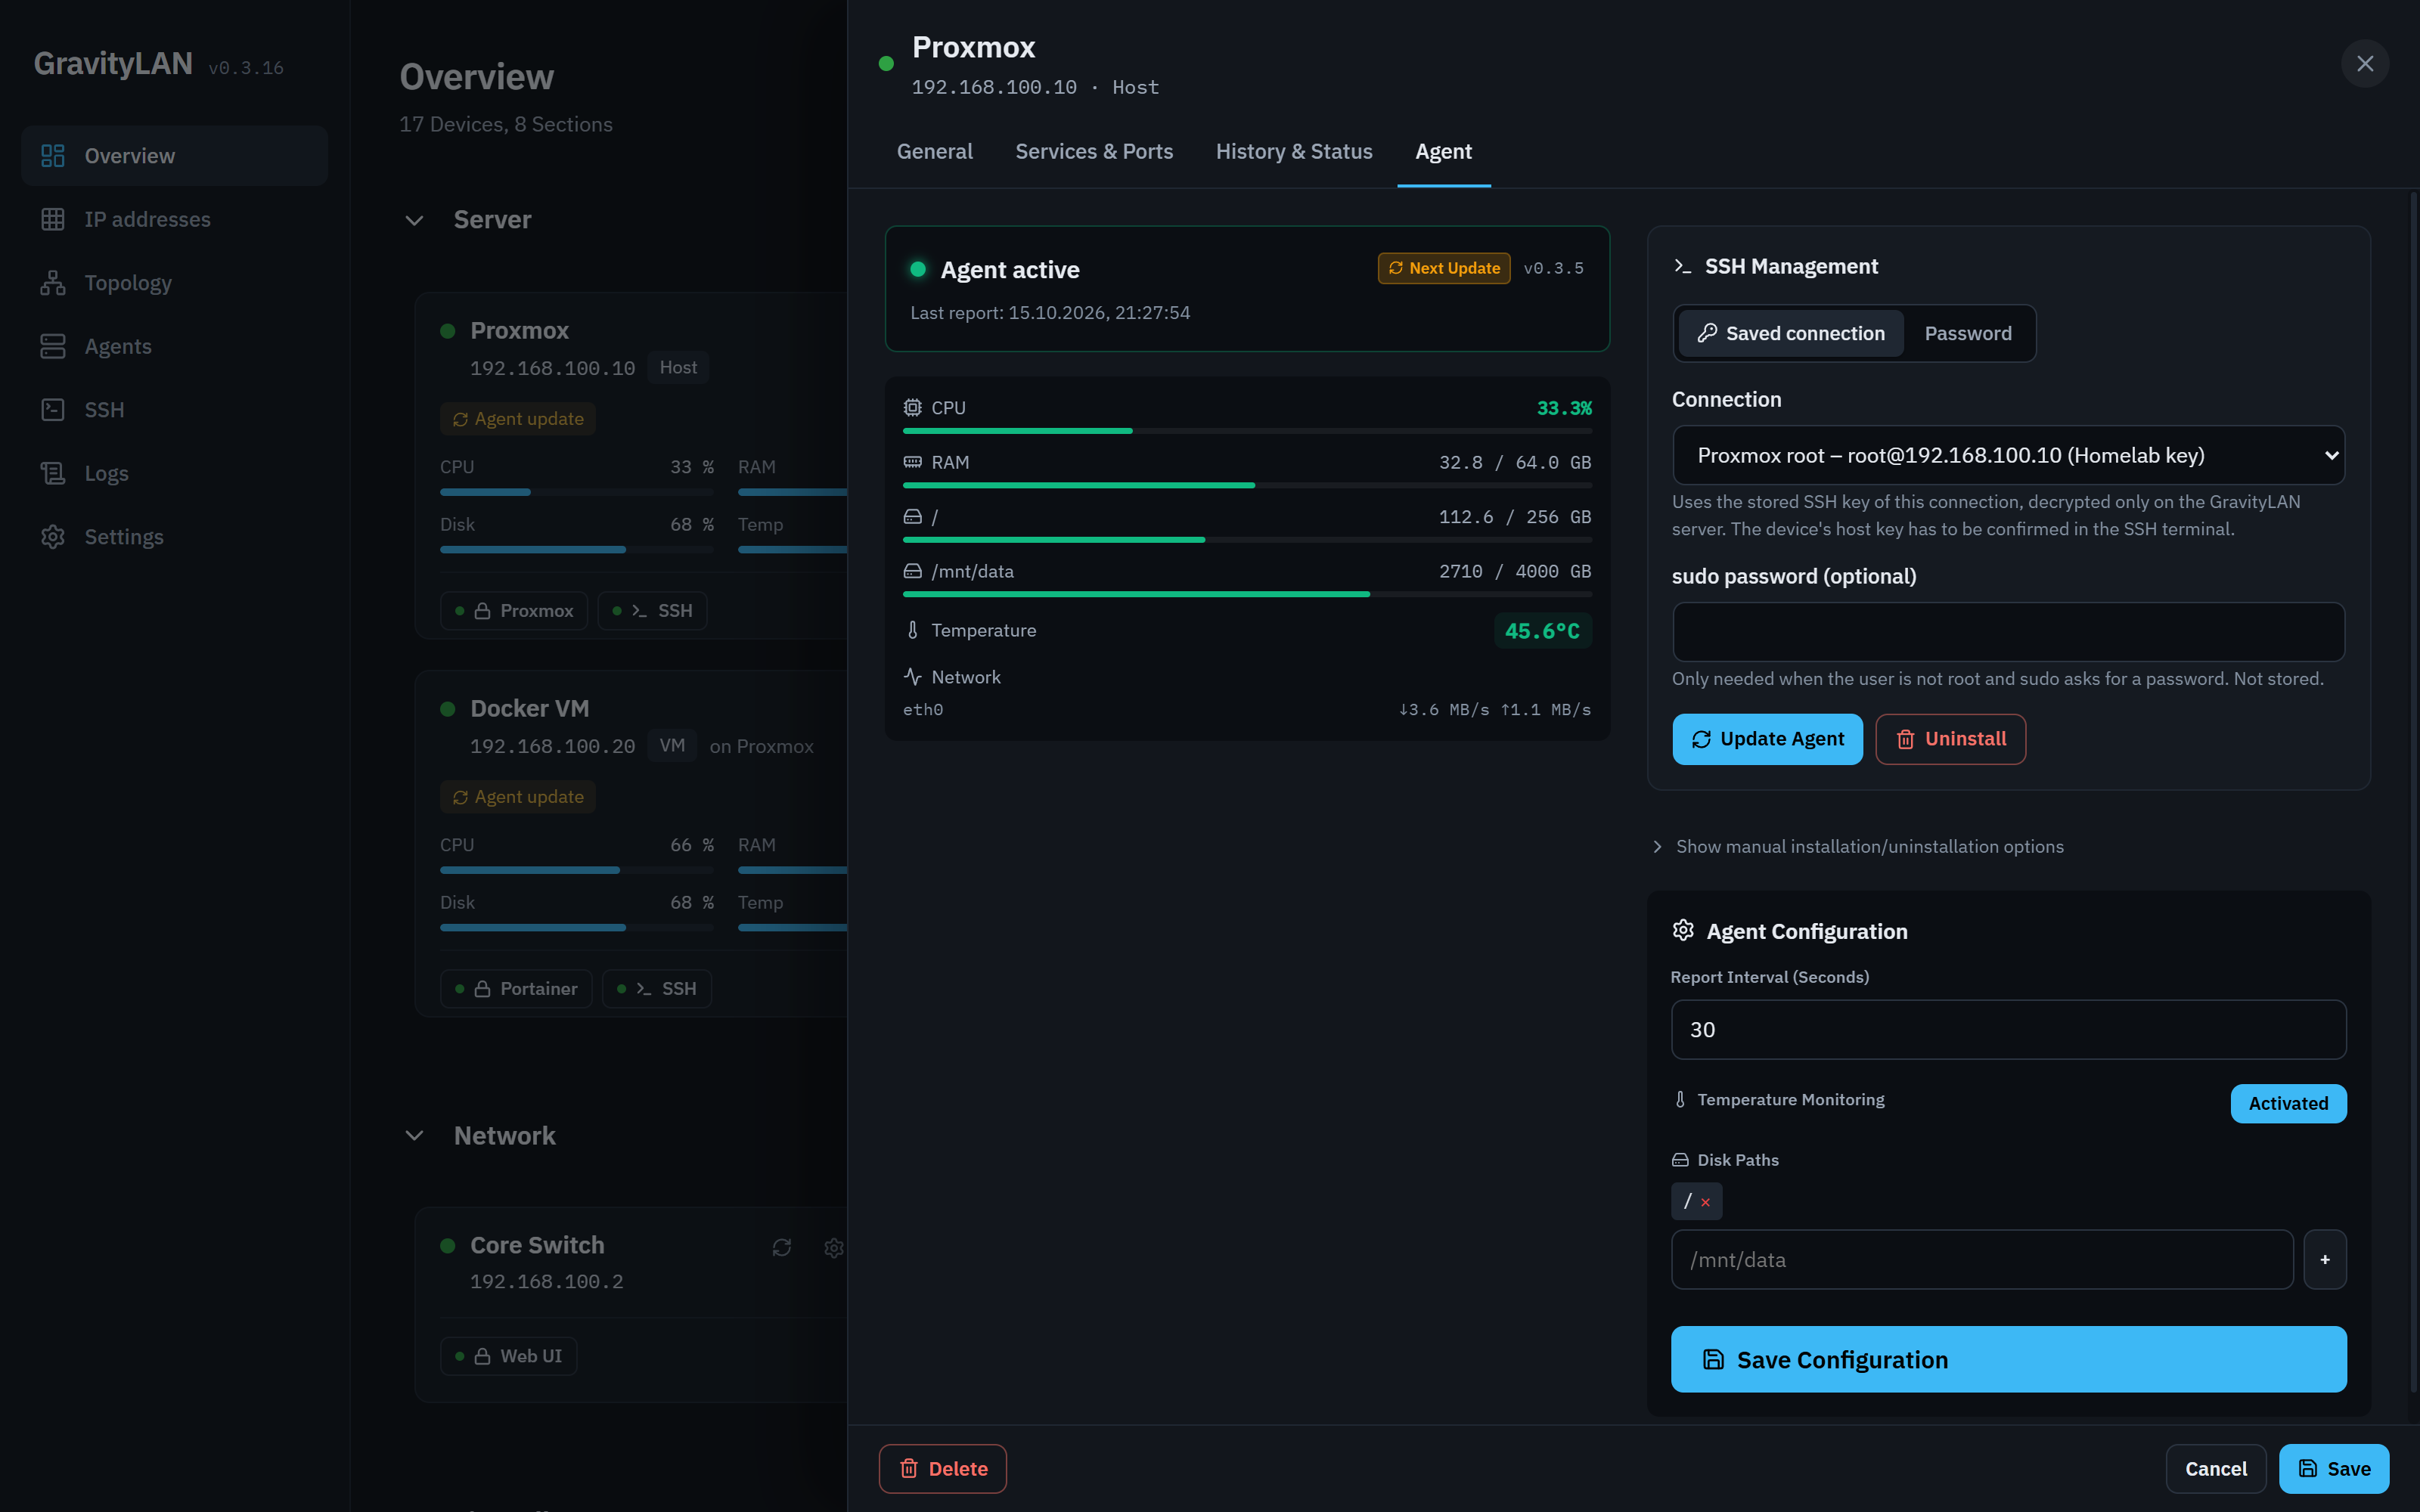Toggle Temperature Monitoring Activated switch

pos(2288,1104)
